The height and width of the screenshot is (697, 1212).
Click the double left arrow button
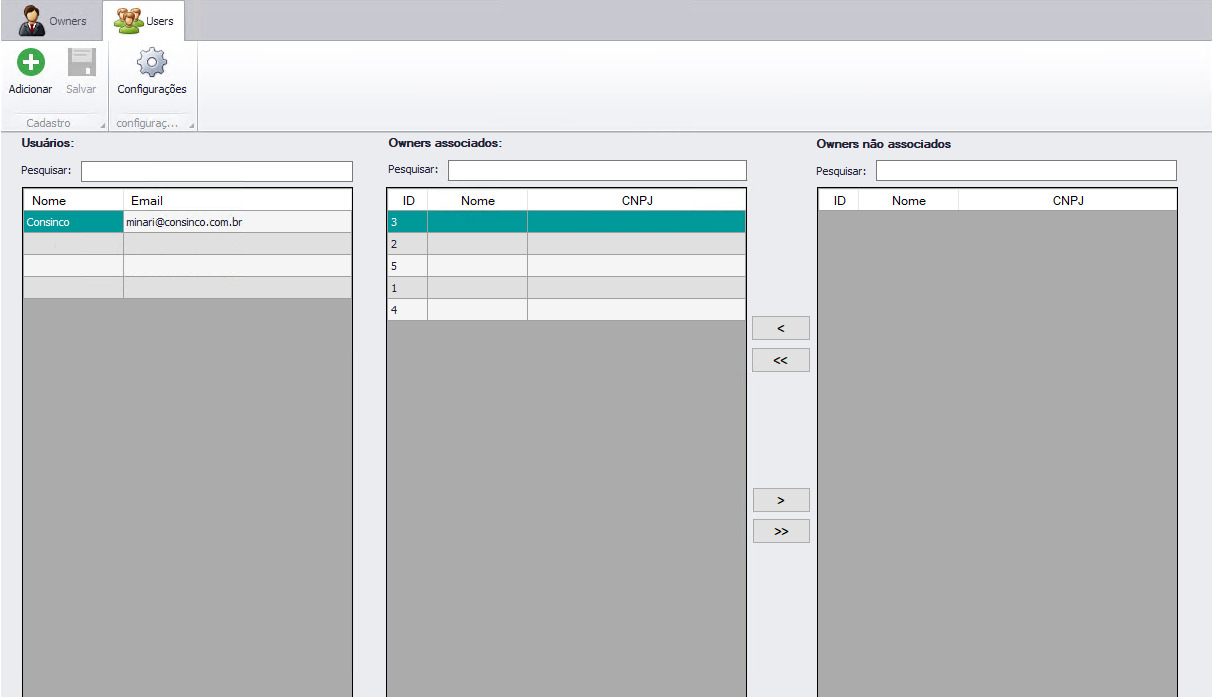(781, 360)
